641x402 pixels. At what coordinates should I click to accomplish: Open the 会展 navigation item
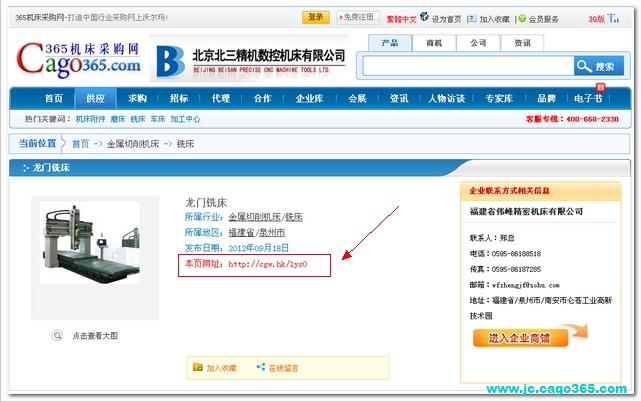coord(357,99)
